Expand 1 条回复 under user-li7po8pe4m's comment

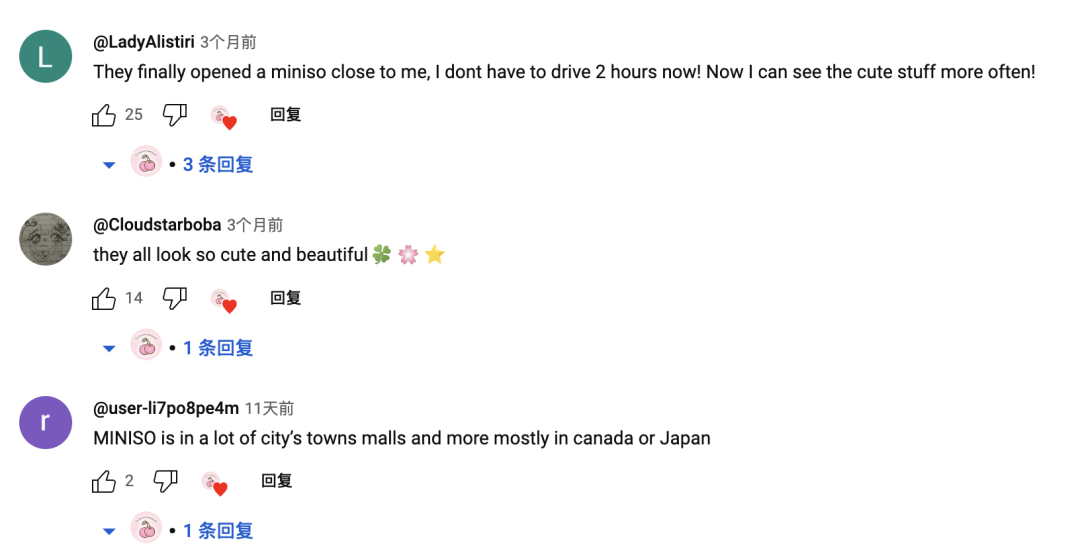(217, 531)
